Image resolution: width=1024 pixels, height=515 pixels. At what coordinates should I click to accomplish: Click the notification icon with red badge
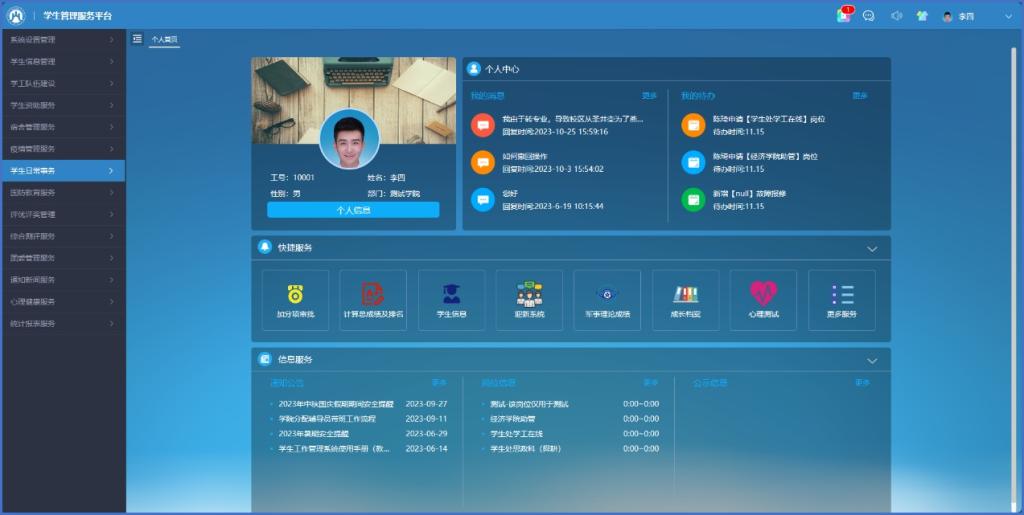(844, 16)
